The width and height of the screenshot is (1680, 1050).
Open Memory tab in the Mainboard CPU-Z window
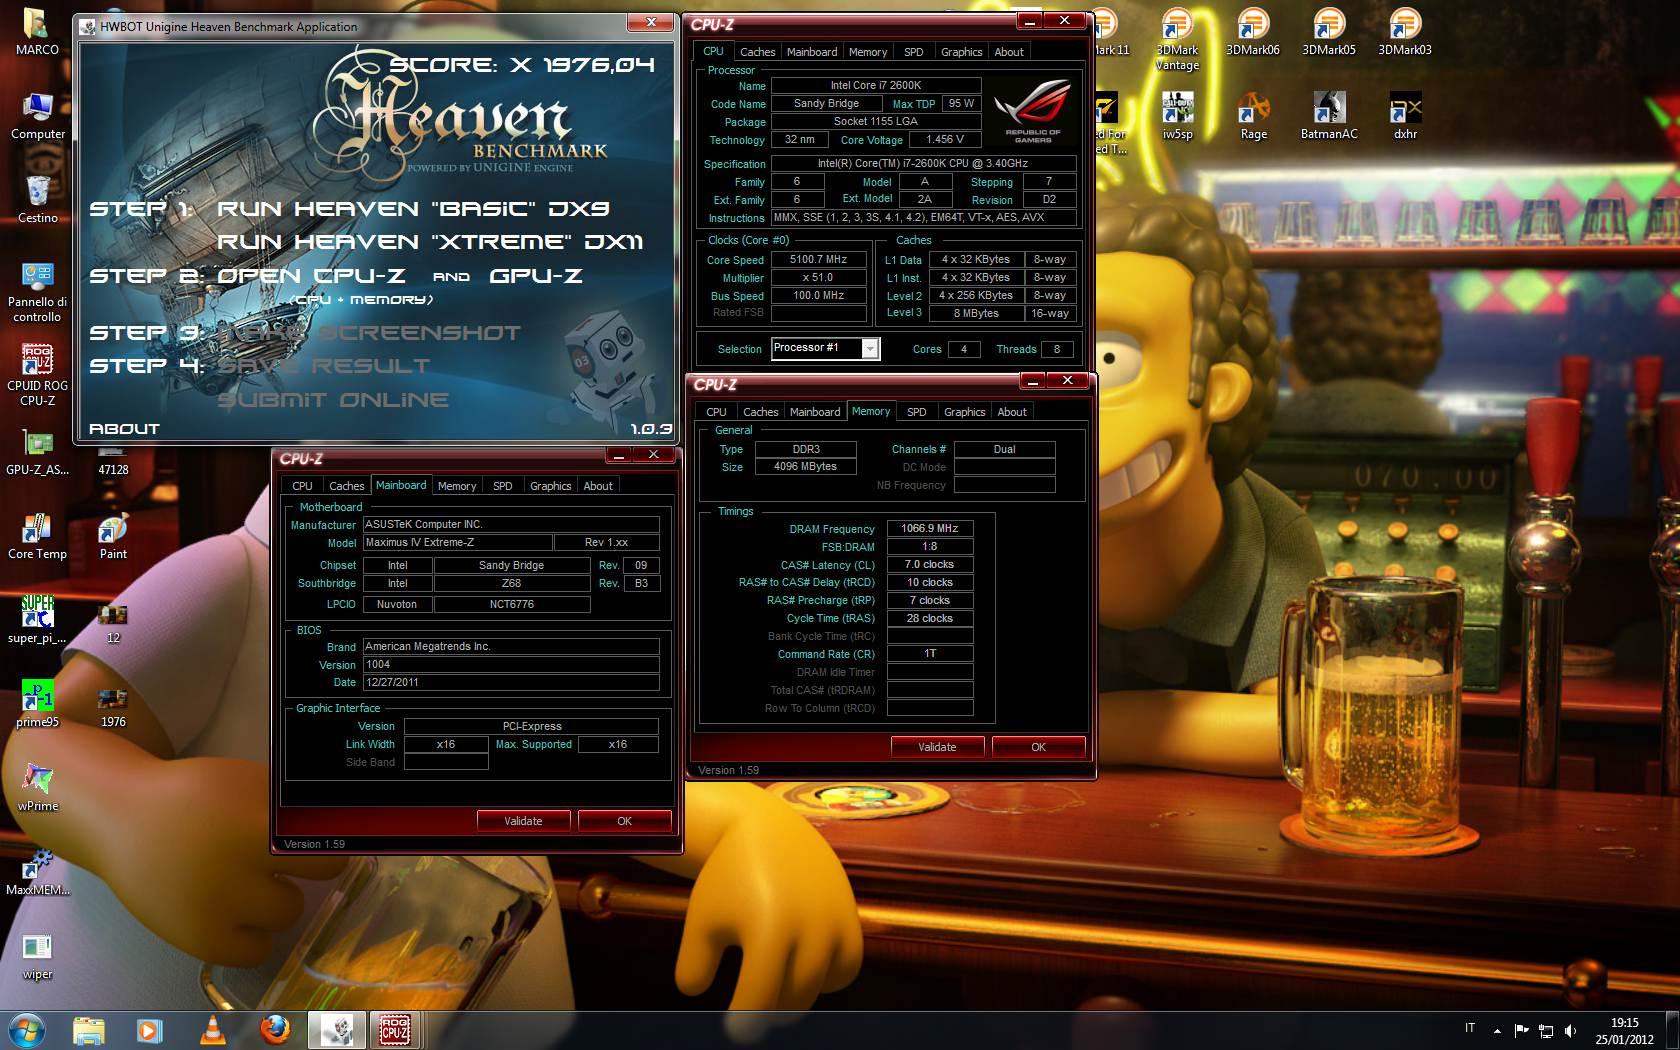click(457, 486)
